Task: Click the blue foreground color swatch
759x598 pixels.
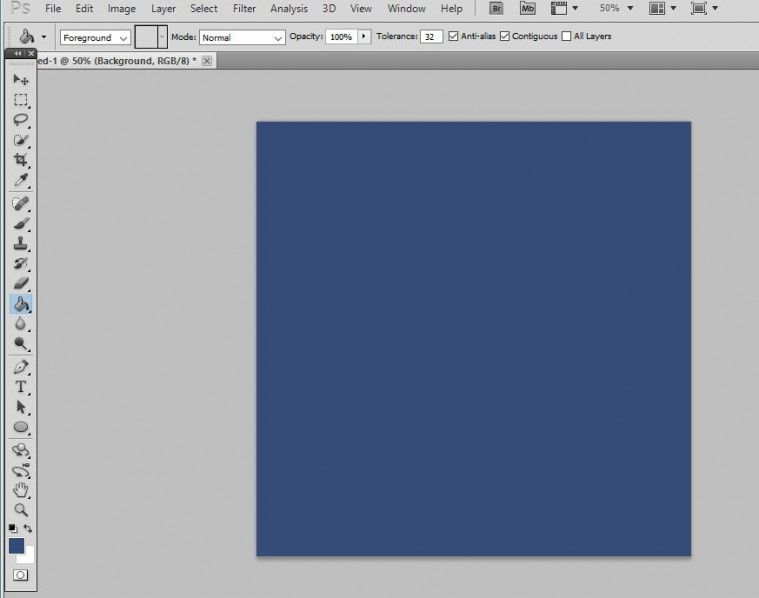Action: [16, 545]
